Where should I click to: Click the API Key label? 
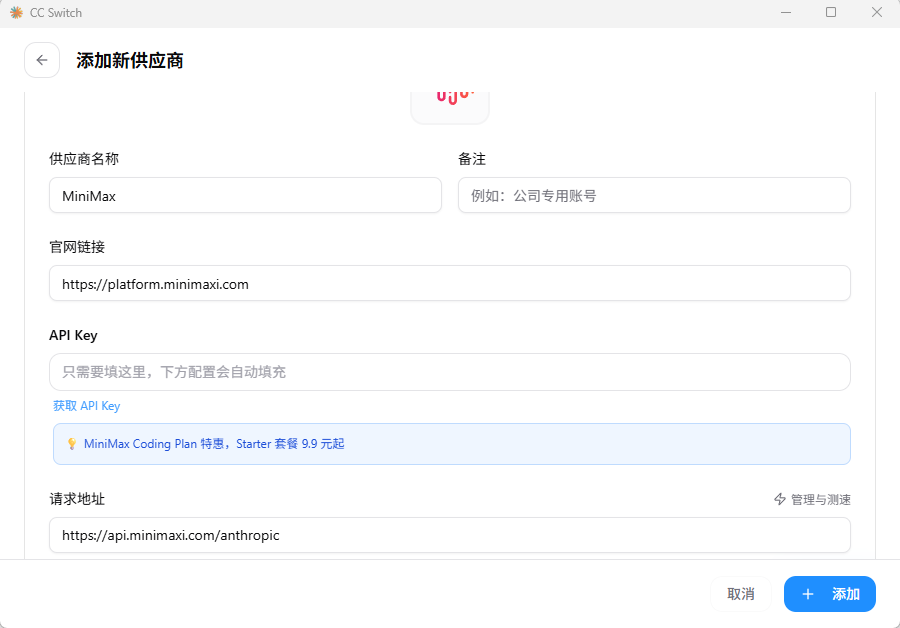(73, 335)
